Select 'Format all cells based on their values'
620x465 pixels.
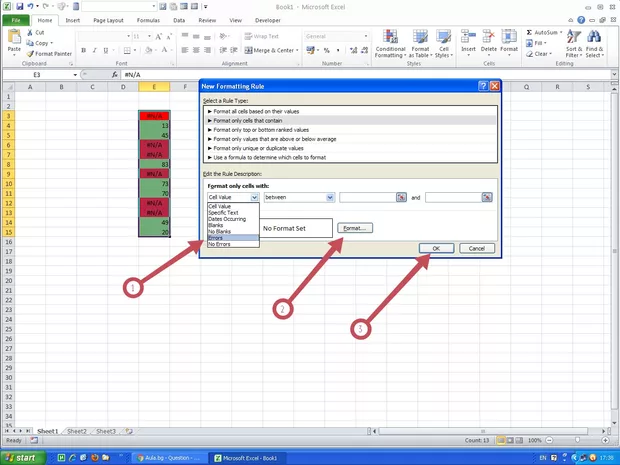click(350, 112)
